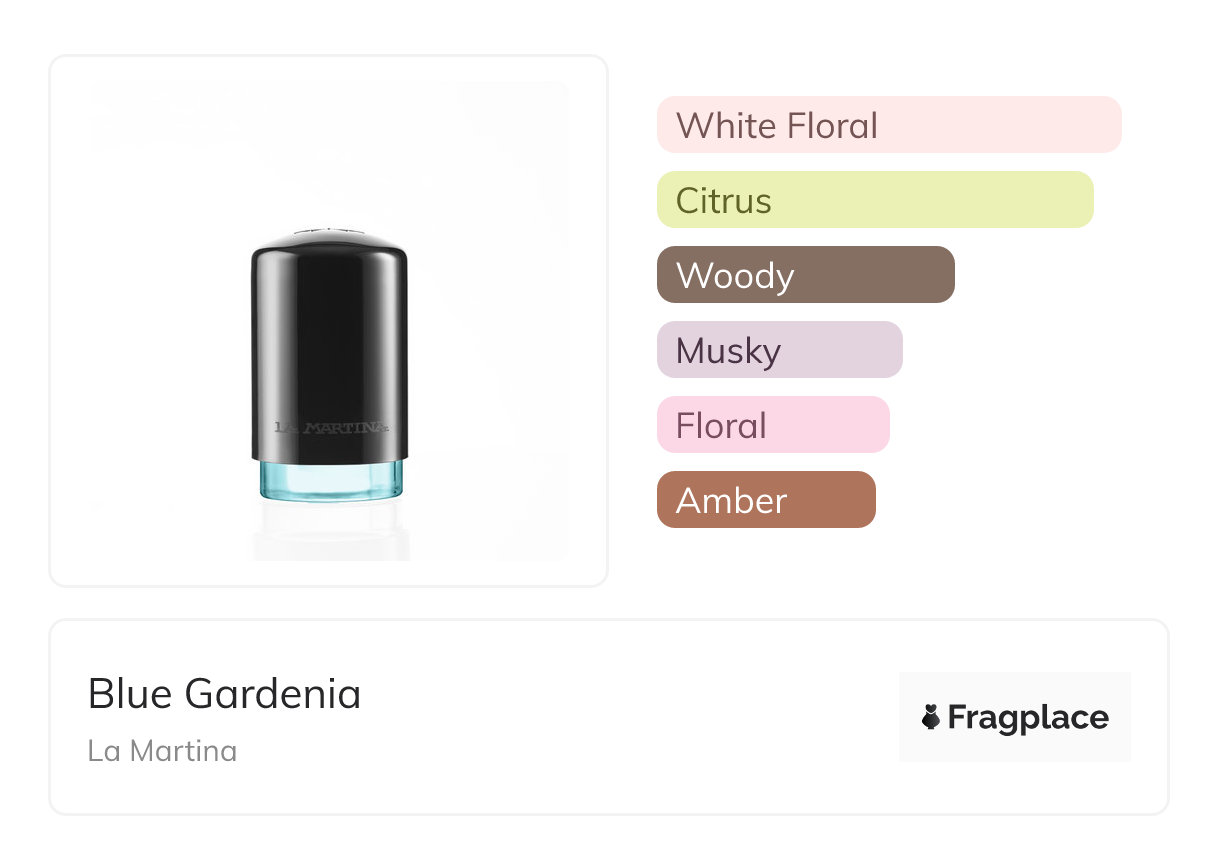Click the turquoise glass base of the bottle

pos(329,479)
